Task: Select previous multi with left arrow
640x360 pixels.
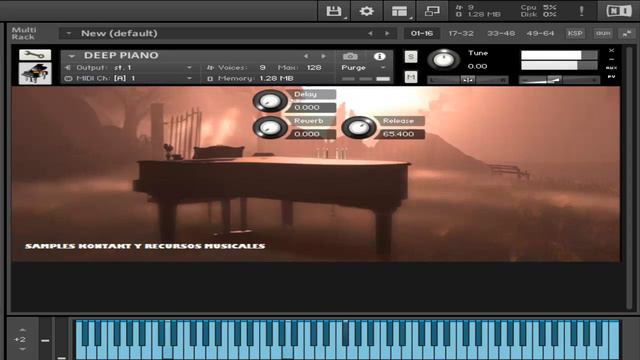Action: pyautogui.click(x=370, y=33)
